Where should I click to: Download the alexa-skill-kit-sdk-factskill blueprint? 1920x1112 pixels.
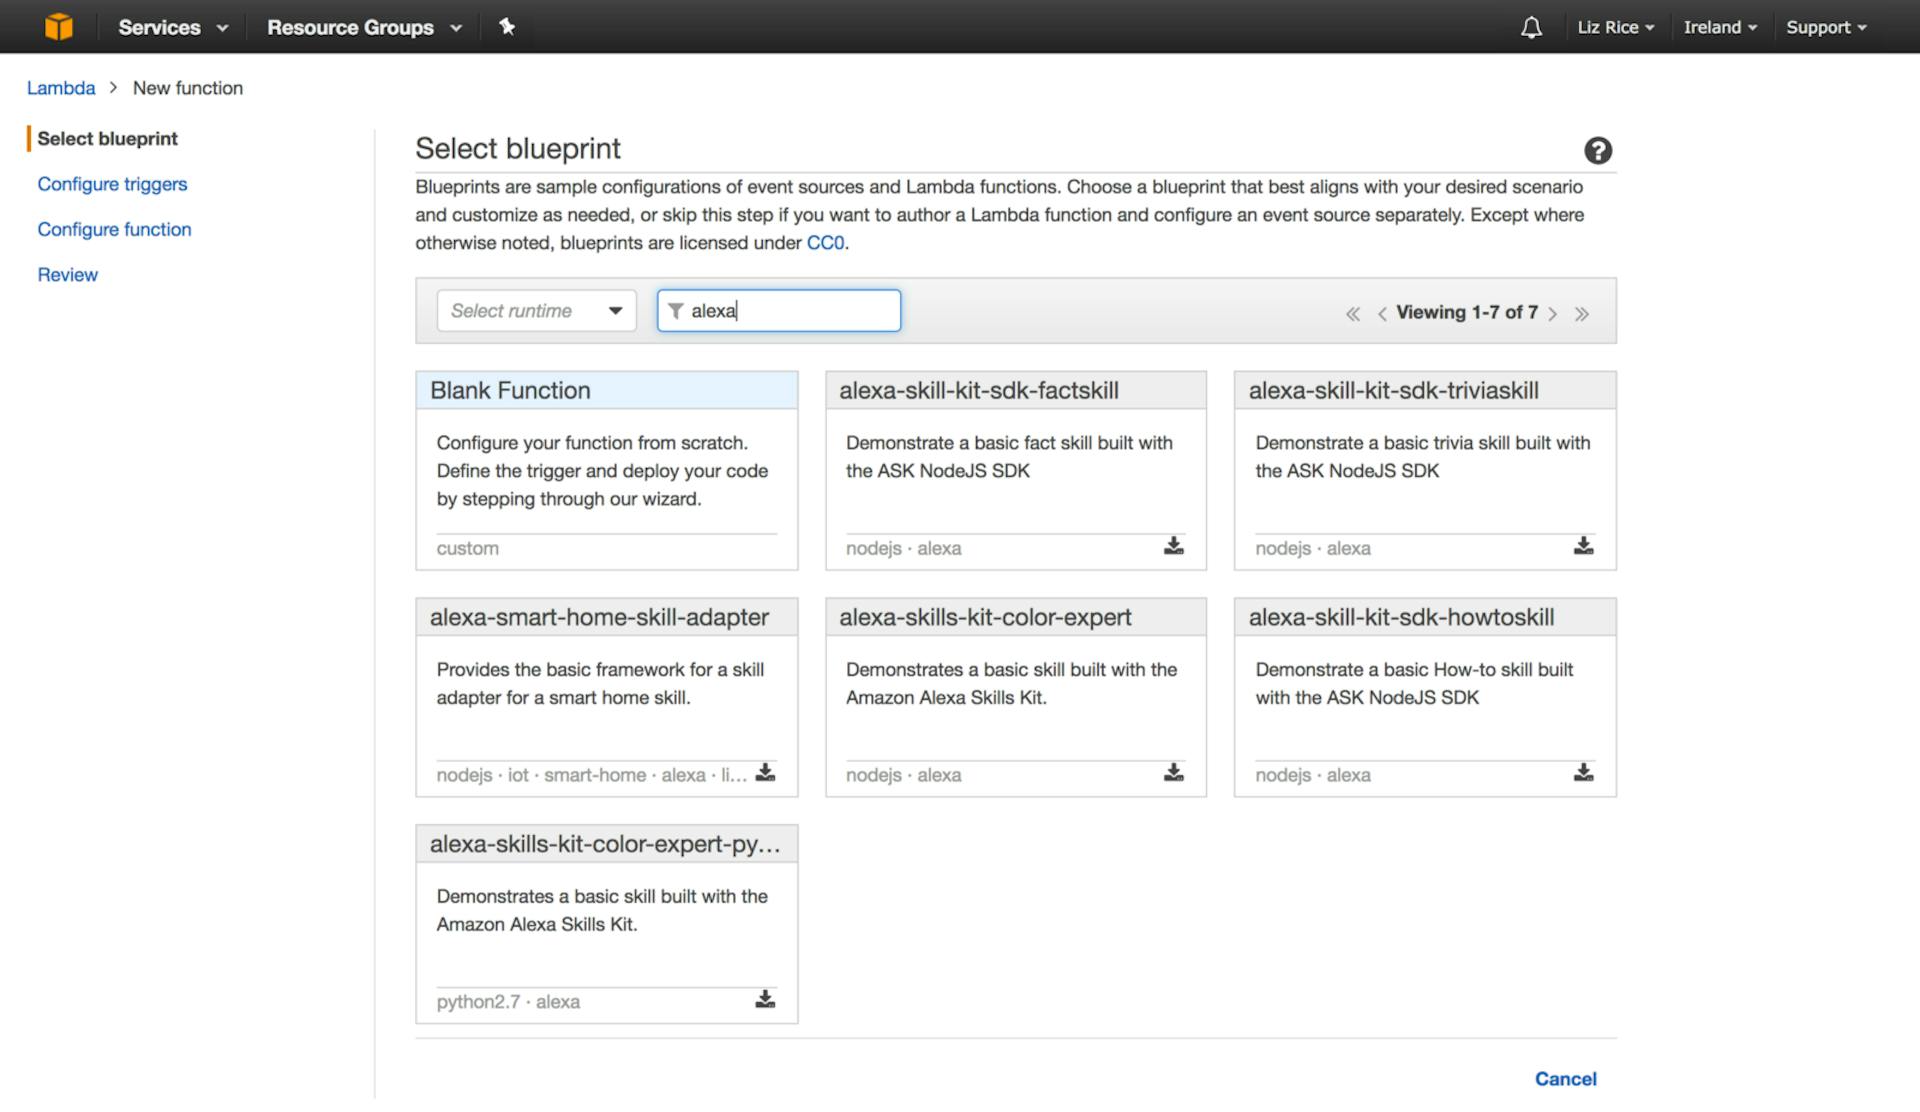[x=1173, y=546]
